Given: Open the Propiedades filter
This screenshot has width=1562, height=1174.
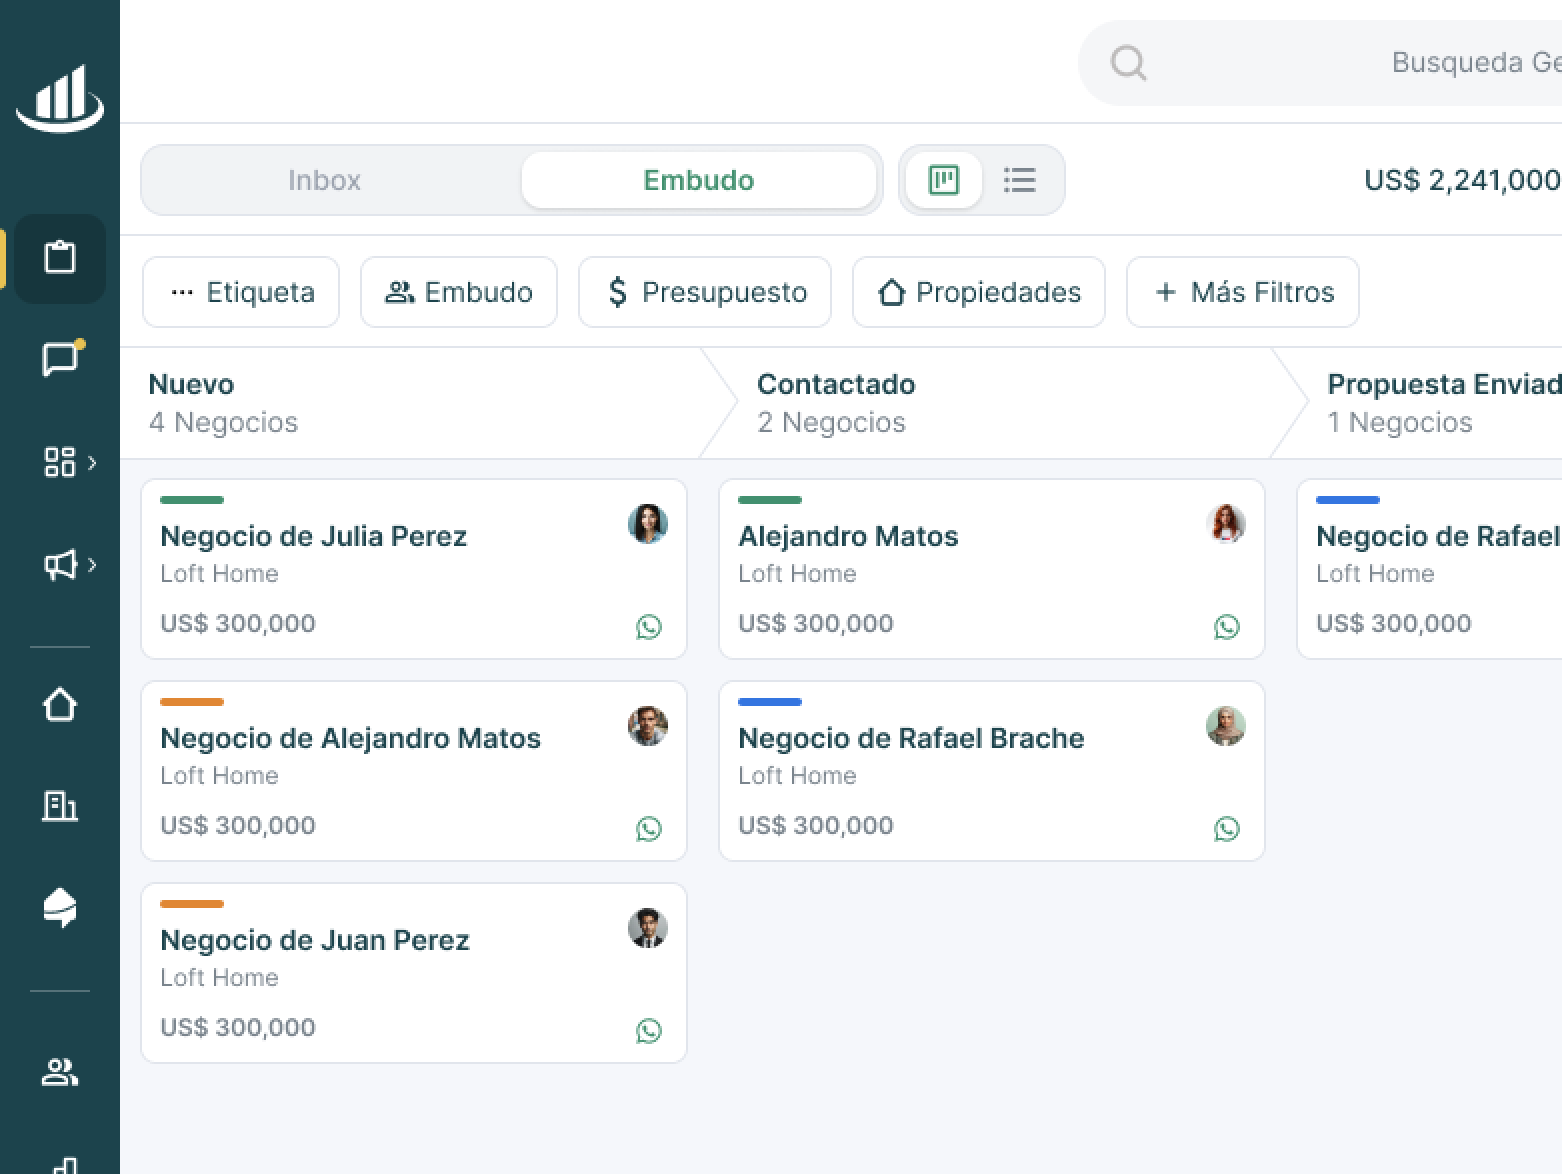Looking at the screenshot, I should (978, 292).
